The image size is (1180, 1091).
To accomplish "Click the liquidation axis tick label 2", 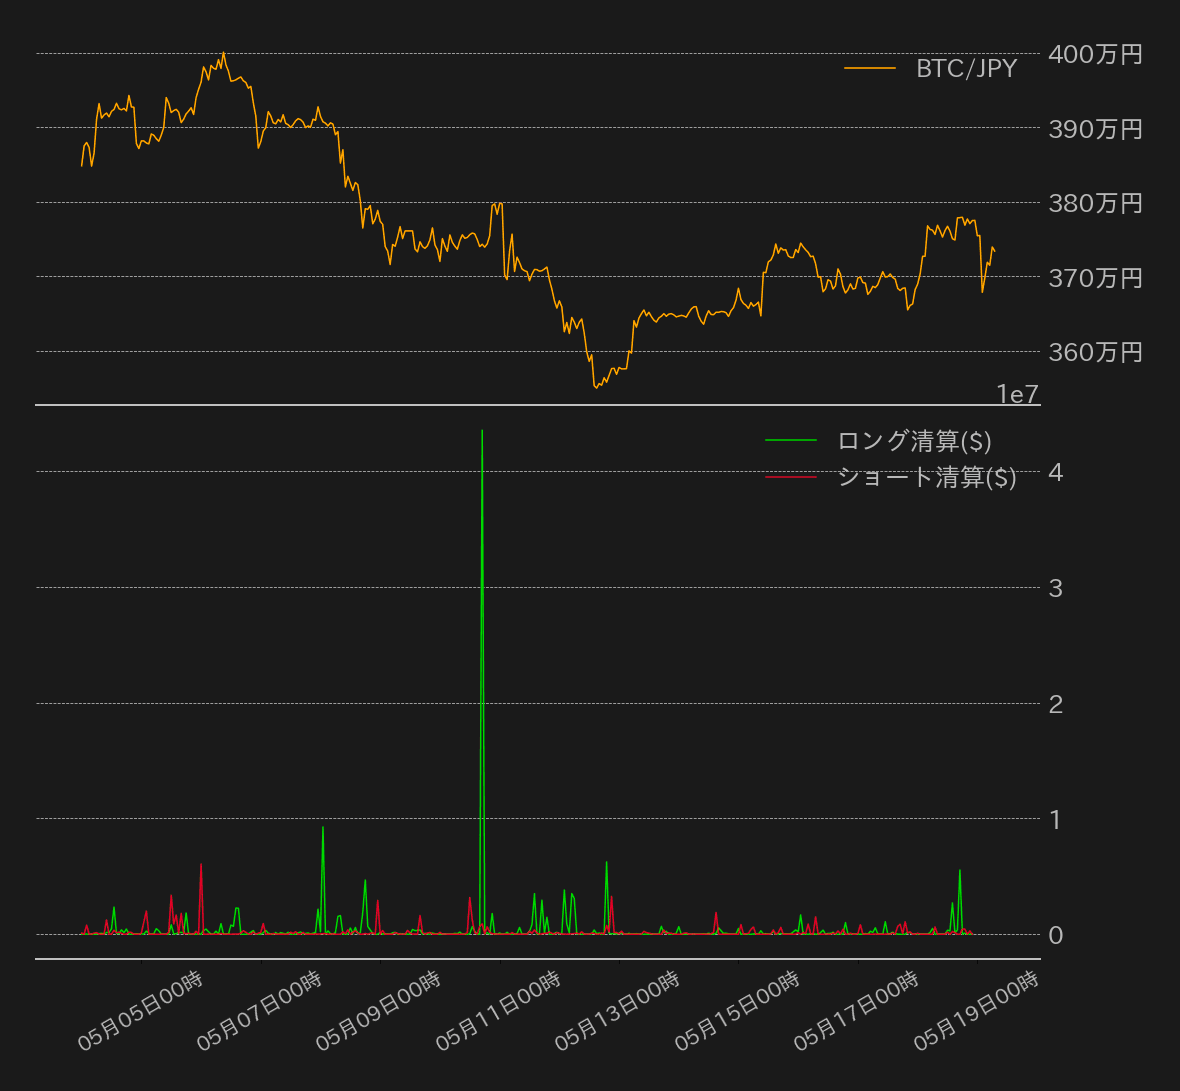I will click(1055, 704).
